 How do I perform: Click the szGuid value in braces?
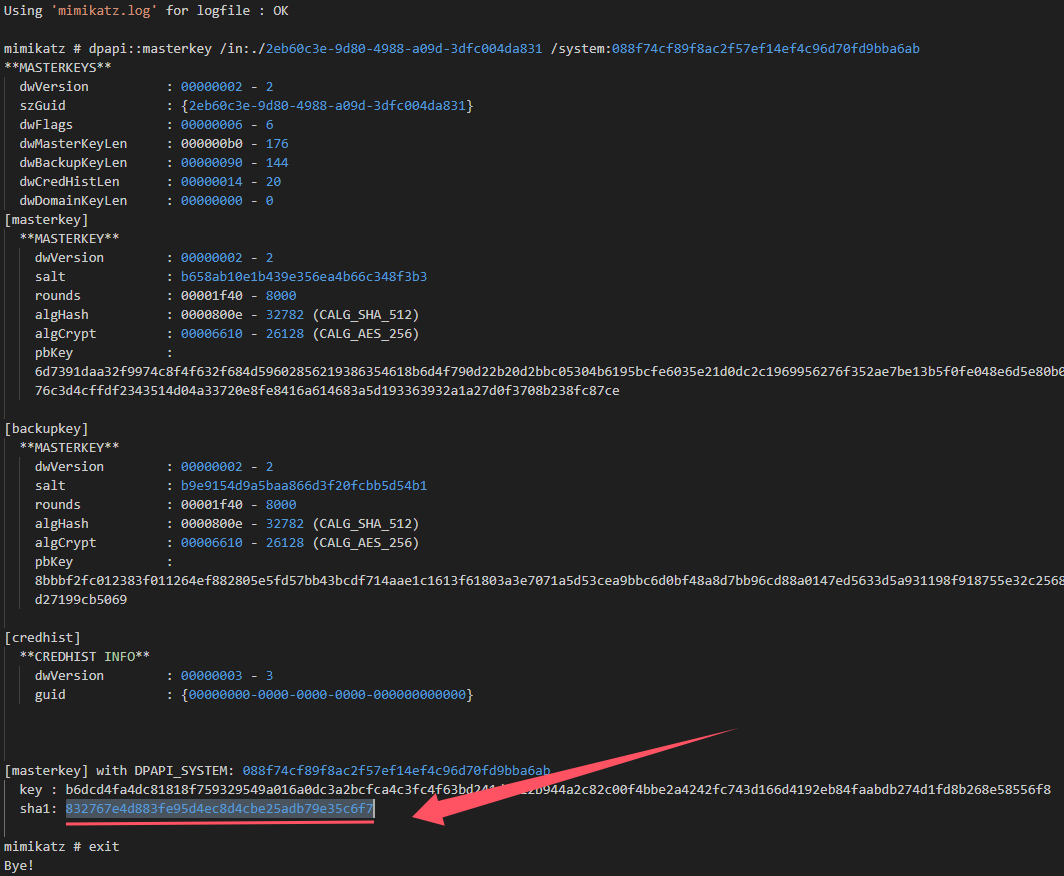[x=327, y=105]
